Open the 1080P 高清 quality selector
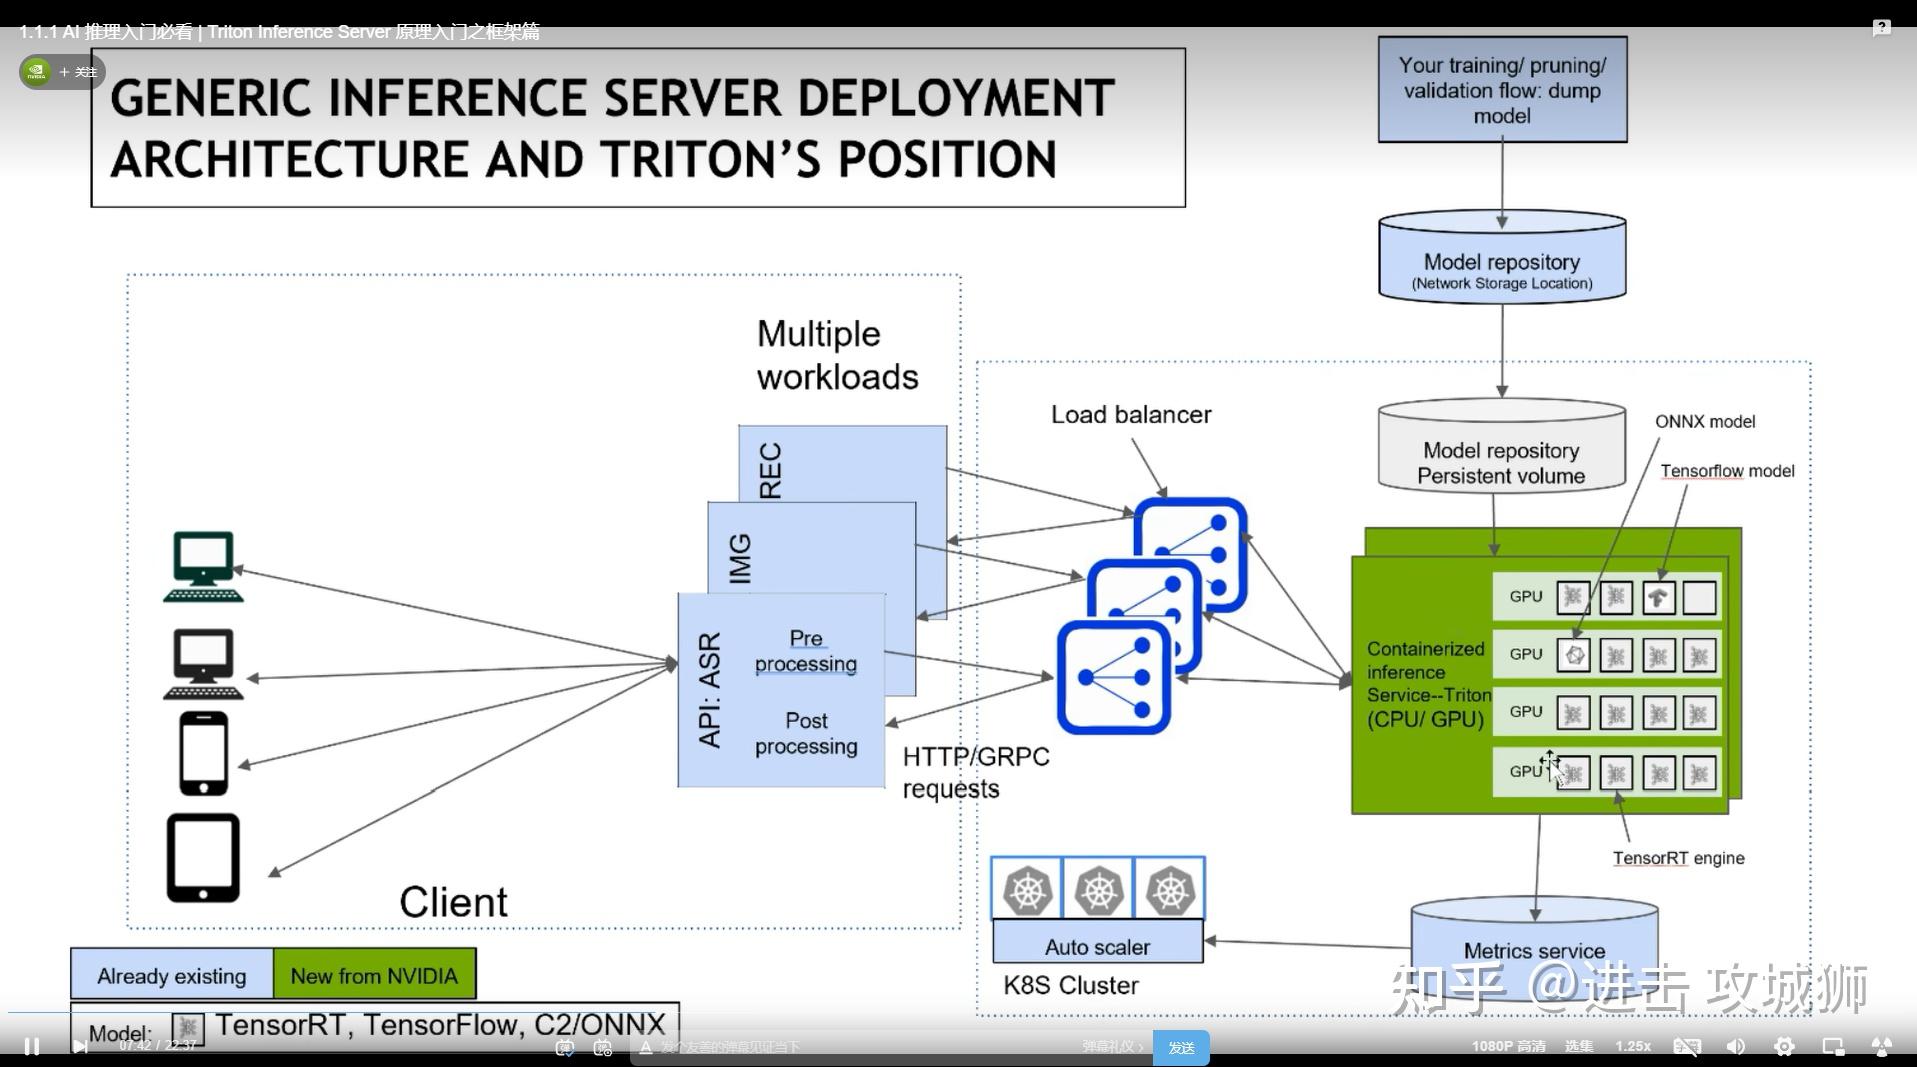Viewport: 1917px width, 1067px height. (x=1508, y=1046)
